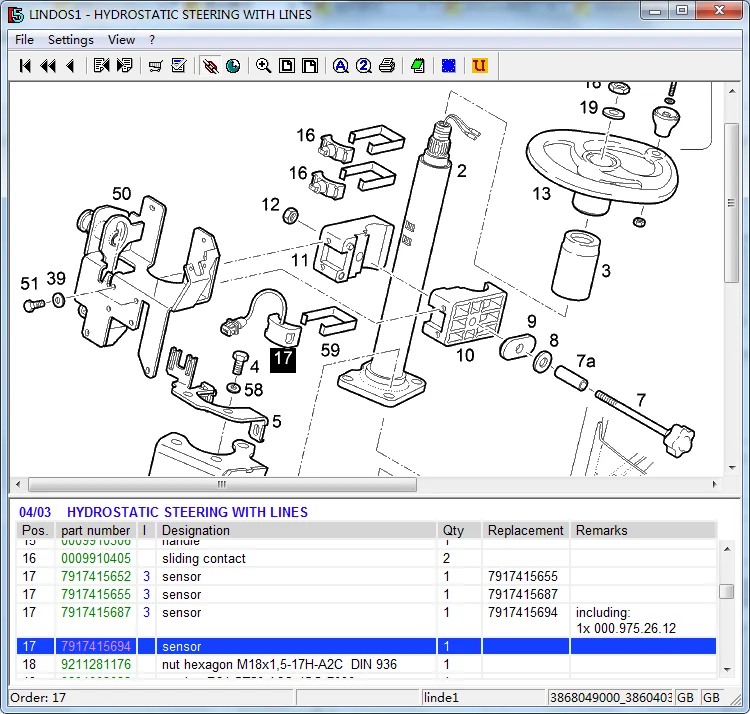Click the orange U icon
This screenshot has width=750, height=714.
pos(479,66)
